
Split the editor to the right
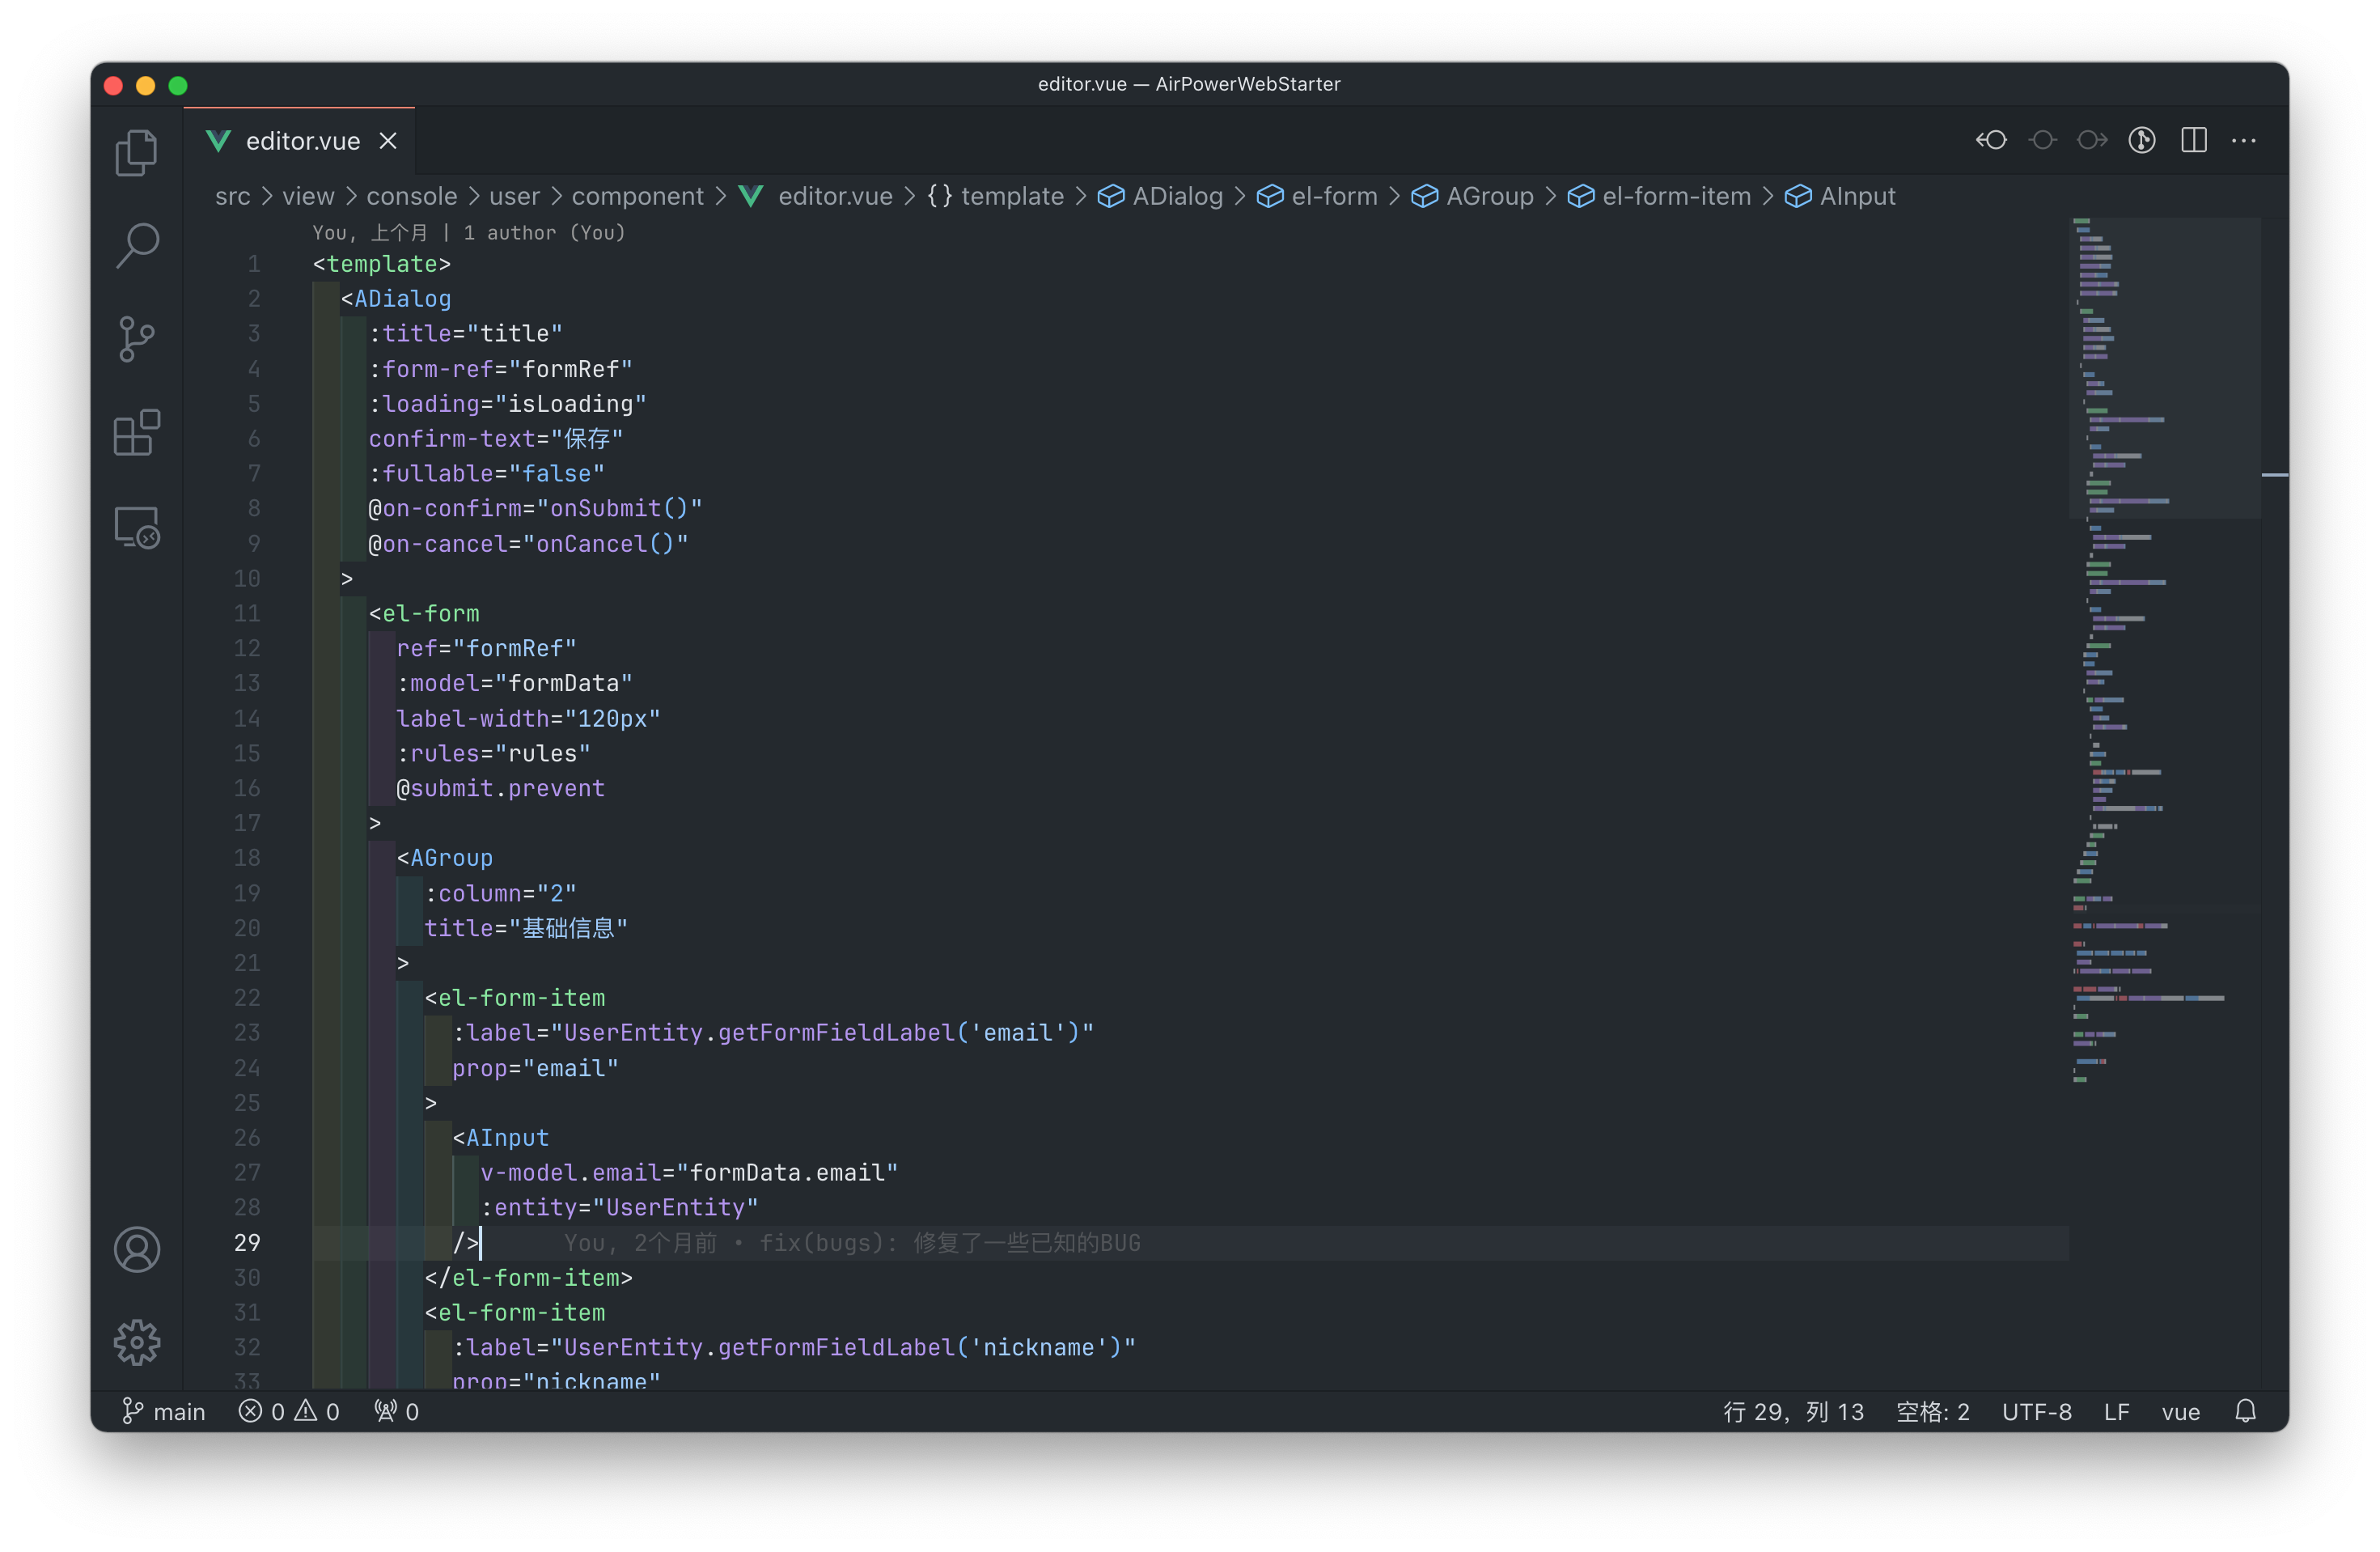tap(2194, 140)
